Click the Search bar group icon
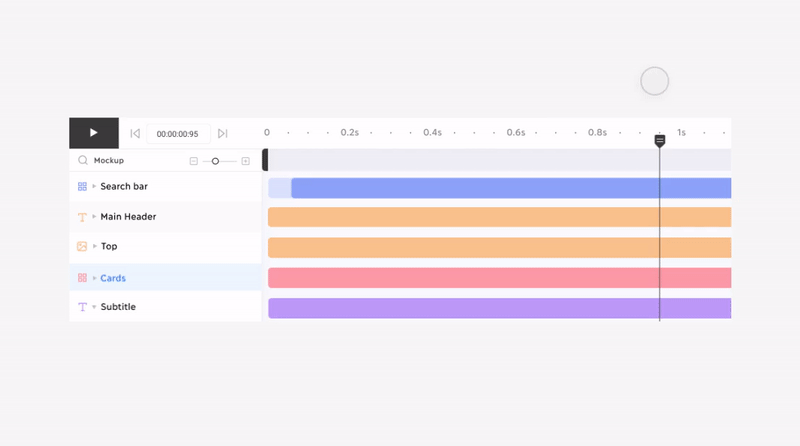This screenshot has height=446, width=800. (82, 186)
